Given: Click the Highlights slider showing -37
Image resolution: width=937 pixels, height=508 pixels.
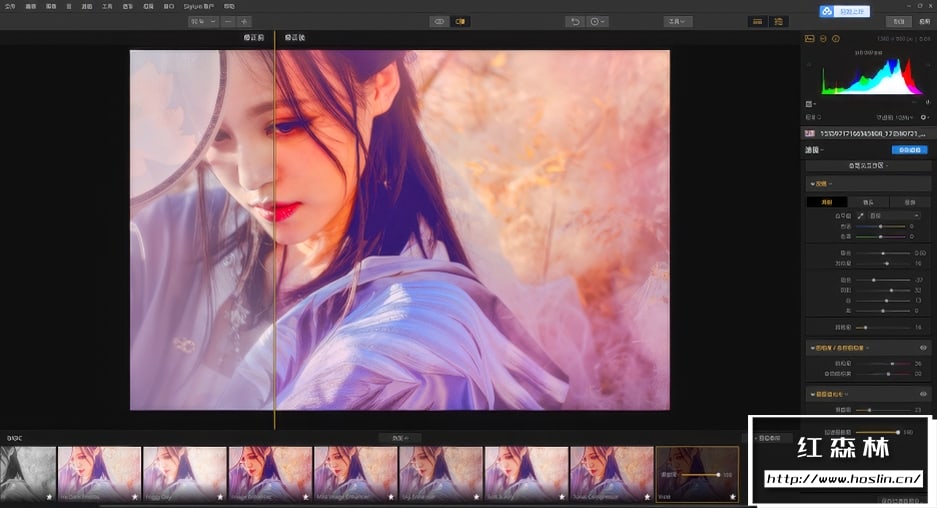Looking at the screenshot, I should tap(883, 280).
